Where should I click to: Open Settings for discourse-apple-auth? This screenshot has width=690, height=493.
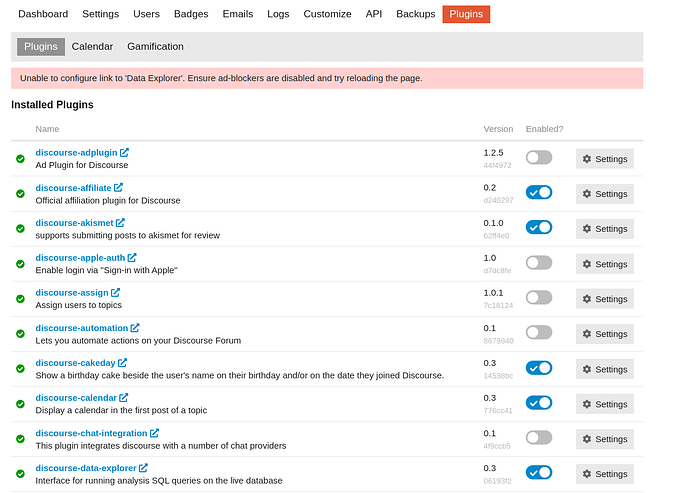point(605,264)
